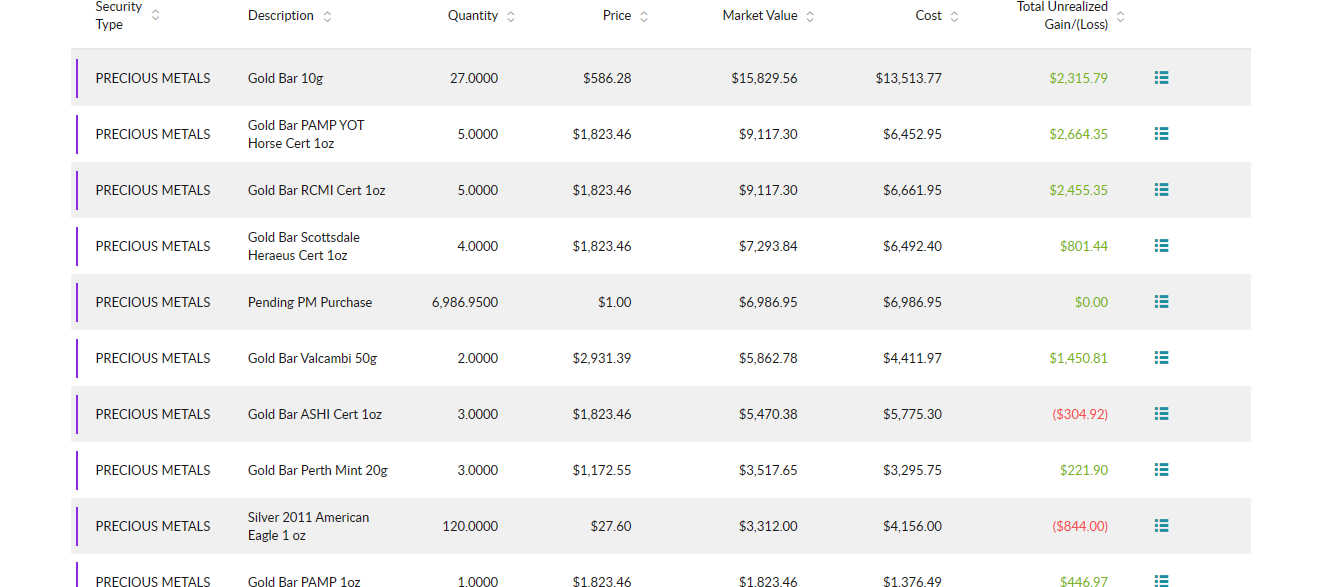Select the Pending PM Purchase description
The image size is (1334, 587).
pos(310,302)
